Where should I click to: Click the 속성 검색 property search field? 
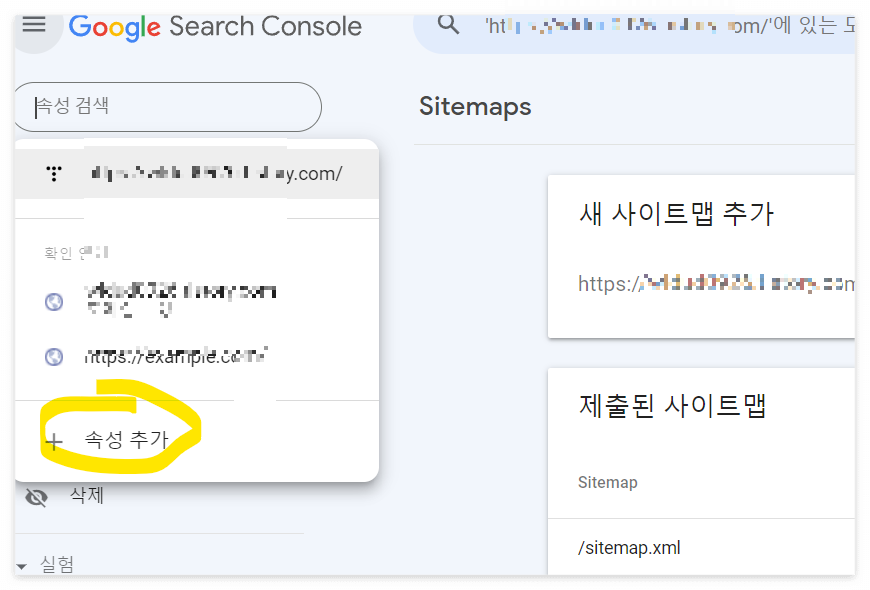(168, 107)
